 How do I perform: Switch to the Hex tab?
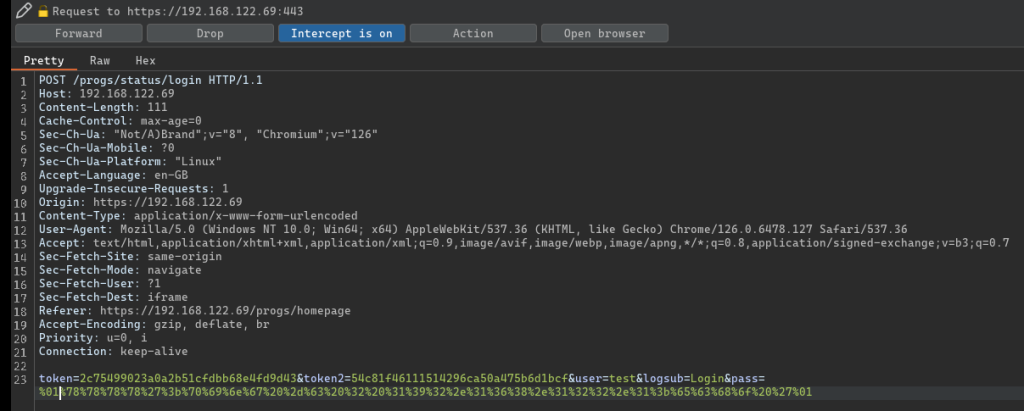click(146, 61)
